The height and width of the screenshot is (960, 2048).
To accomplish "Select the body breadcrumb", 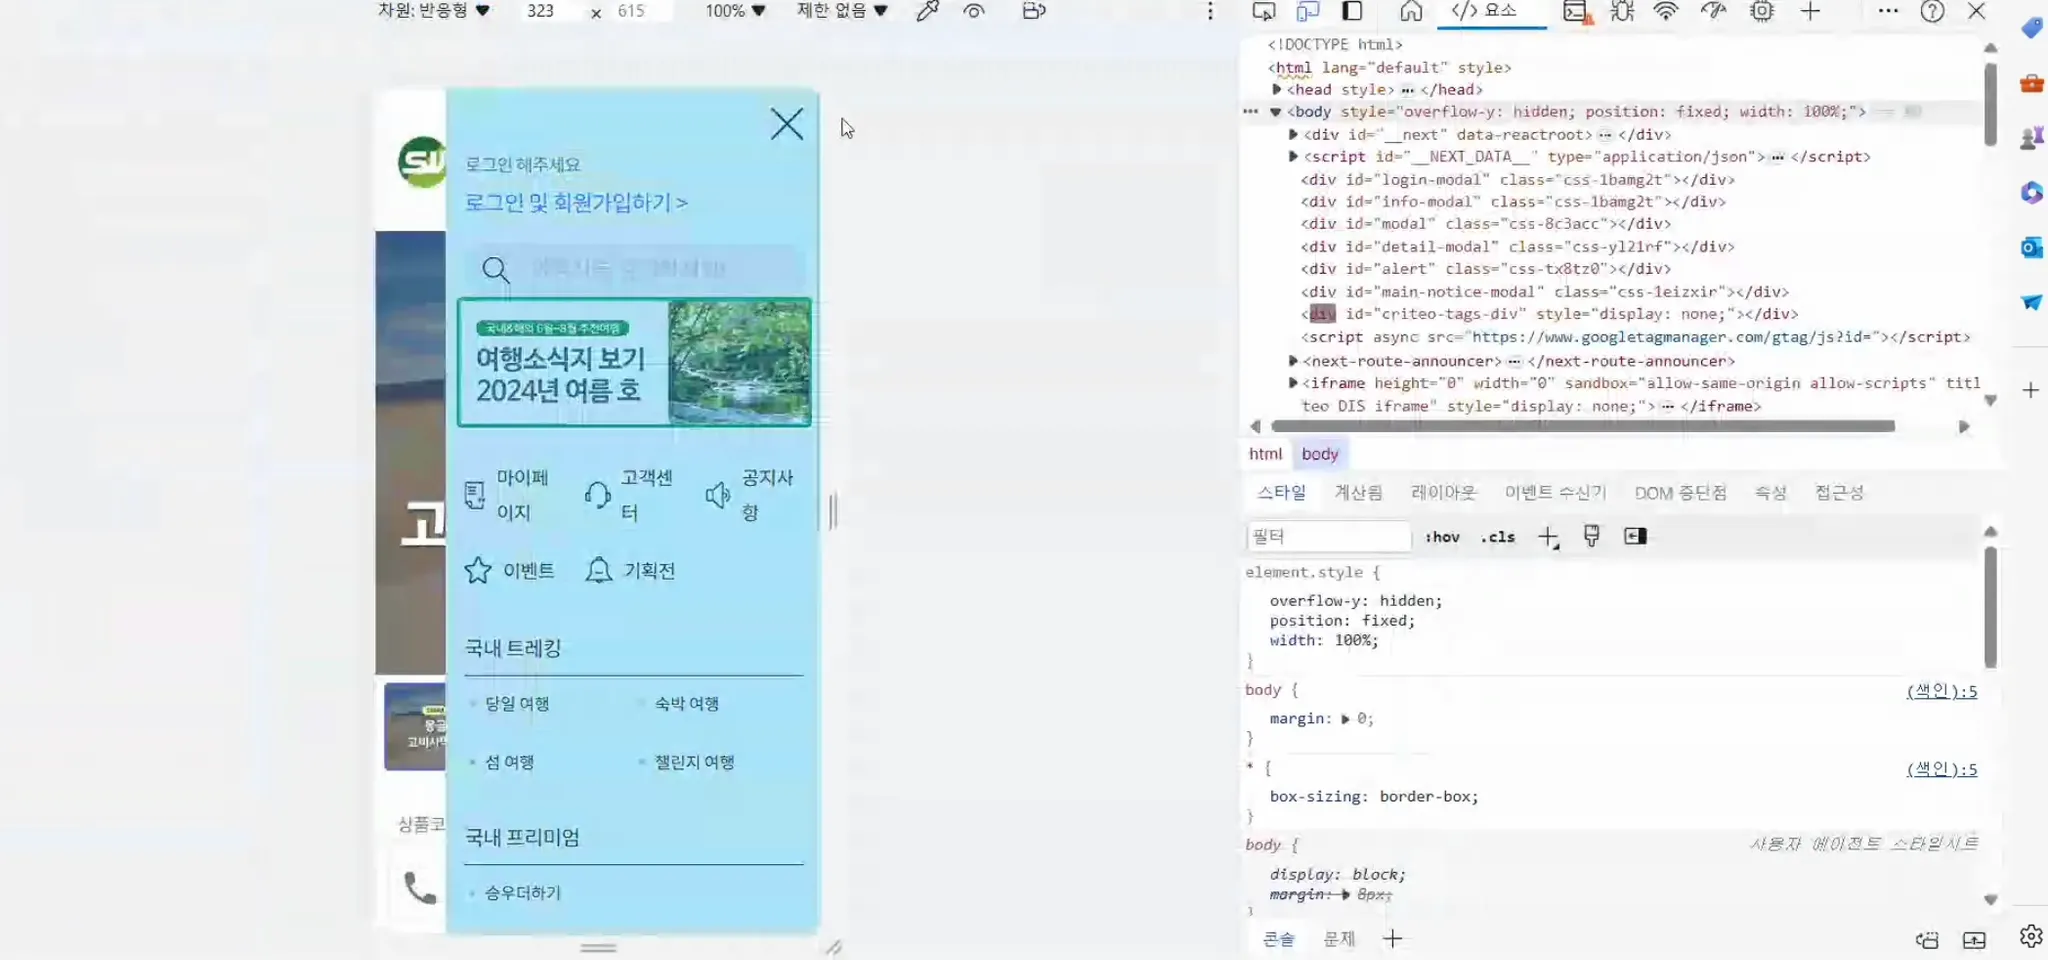I will click(x=1320, y=454).
